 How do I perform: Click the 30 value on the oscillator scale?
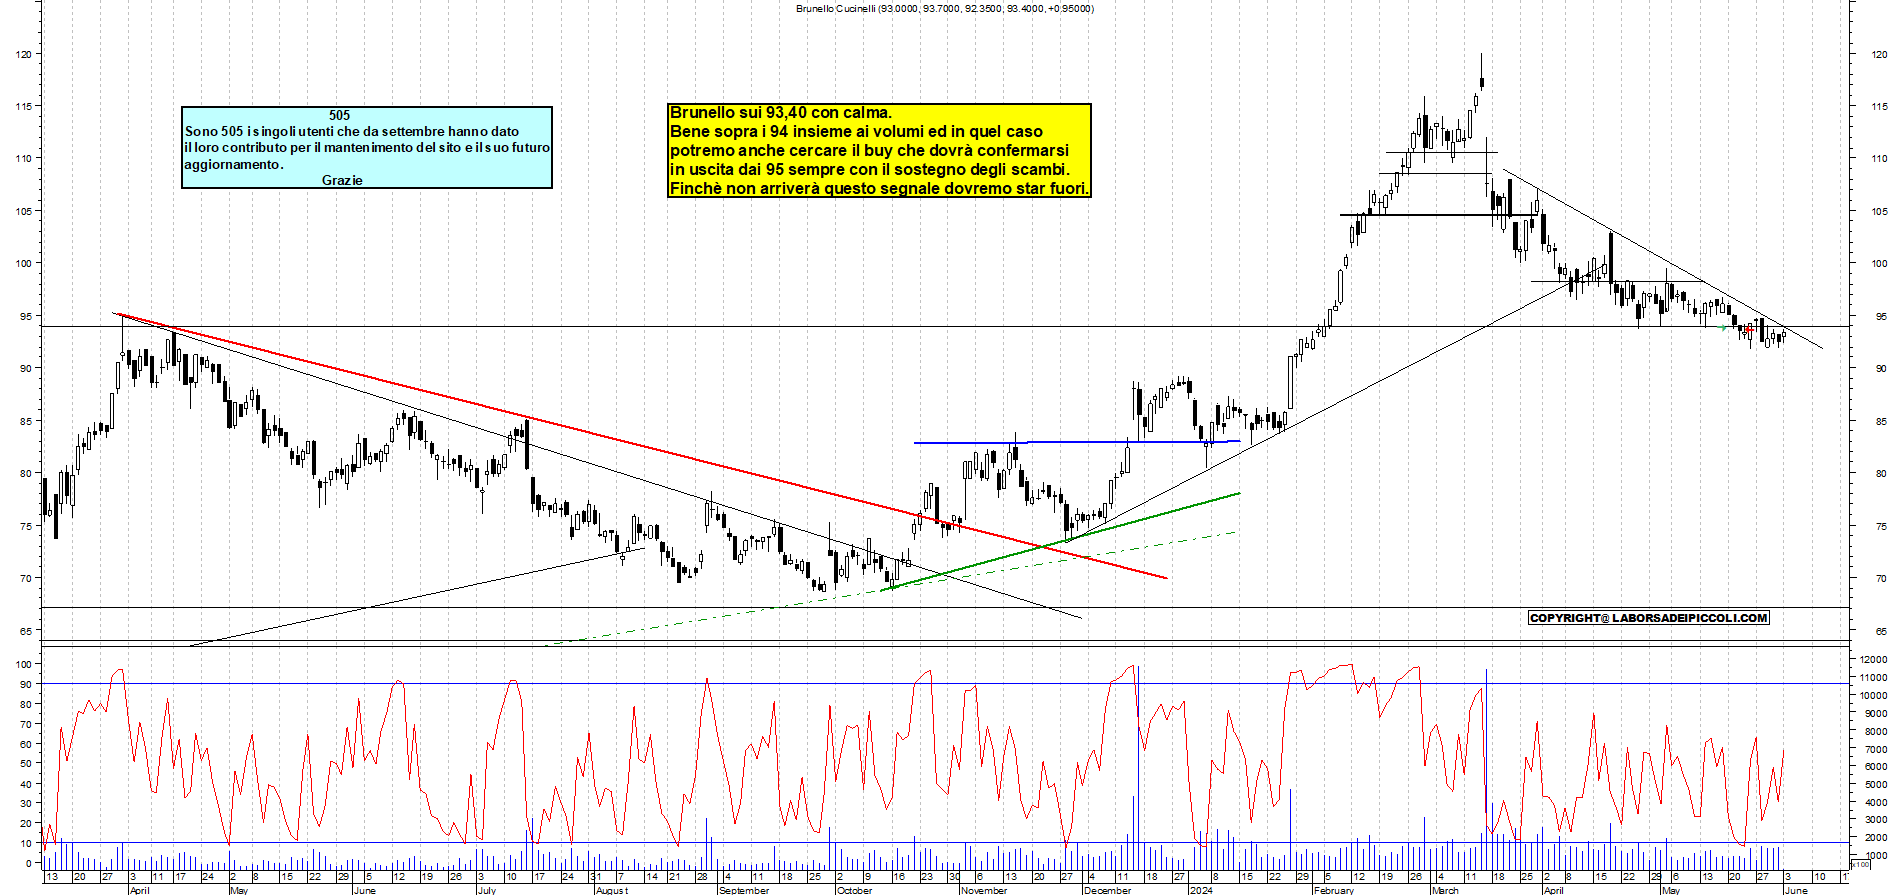(x=25, y=804)
